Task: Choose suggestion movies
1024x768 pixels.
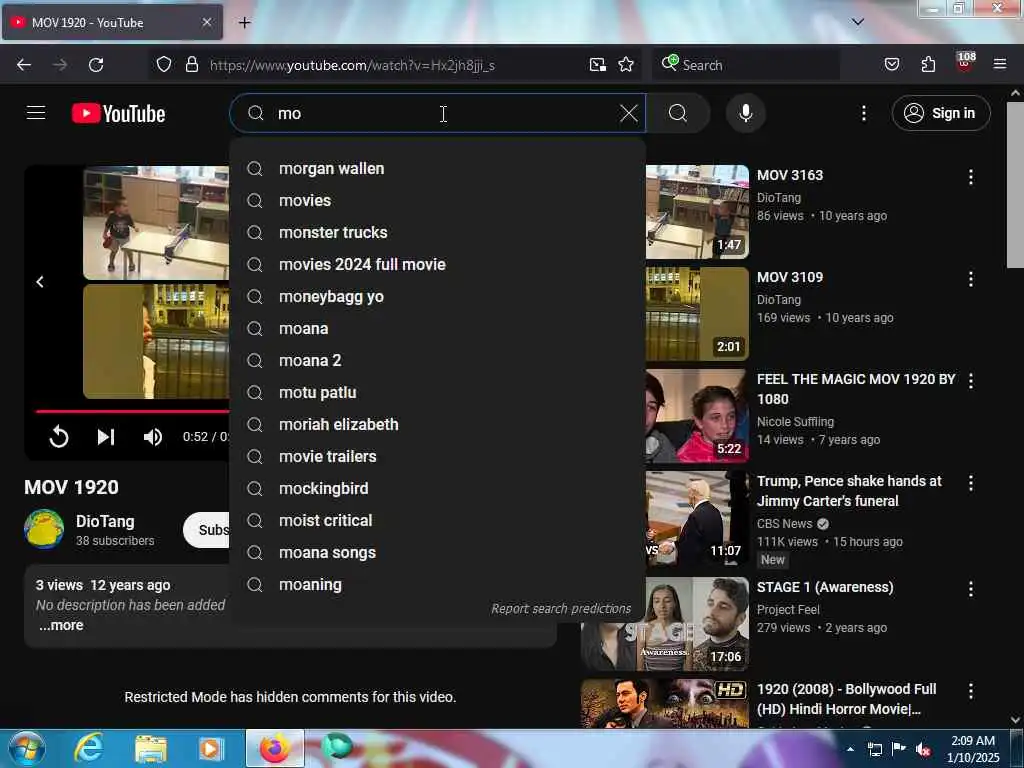Action: [438, 200]
